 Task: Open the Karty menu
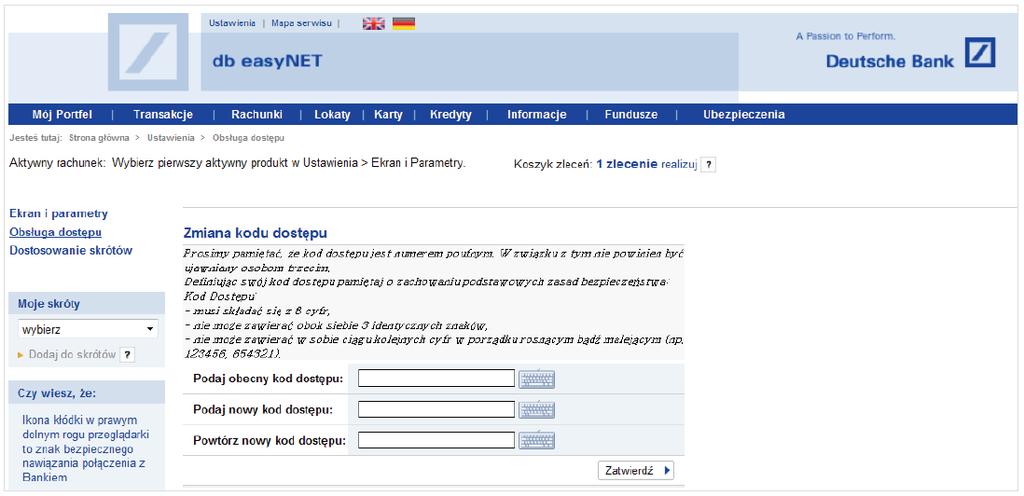pos(388,115)
